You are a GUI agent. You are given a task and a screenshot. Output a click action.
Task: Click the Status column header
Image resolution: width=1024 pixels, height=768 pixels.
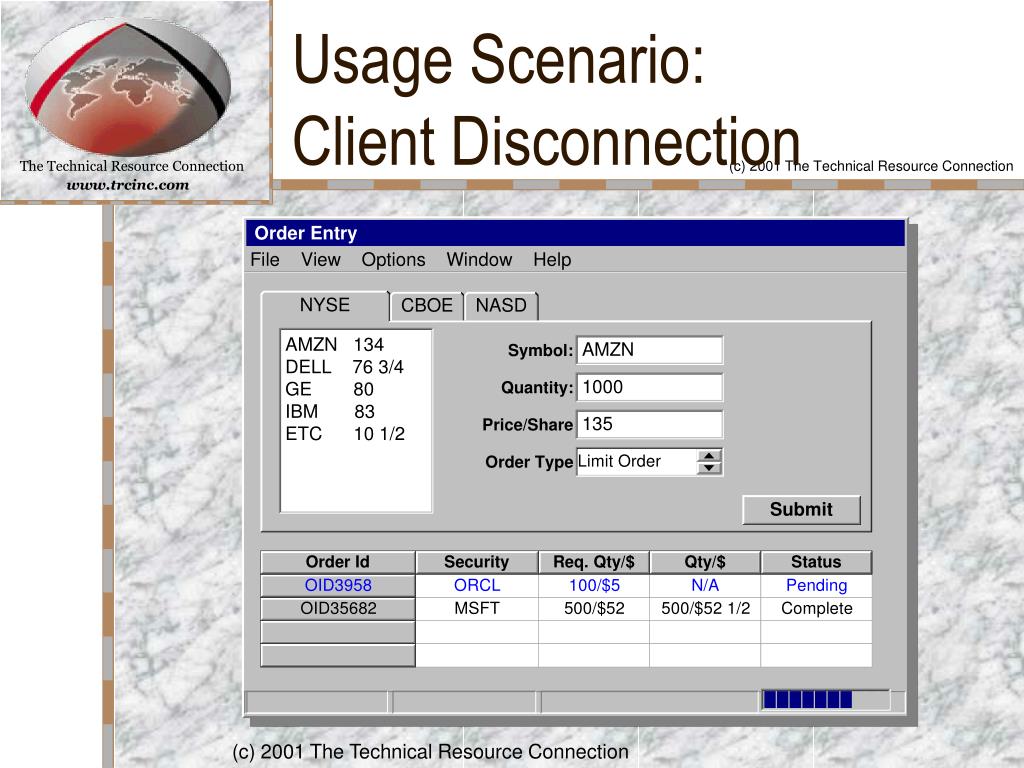816,562
